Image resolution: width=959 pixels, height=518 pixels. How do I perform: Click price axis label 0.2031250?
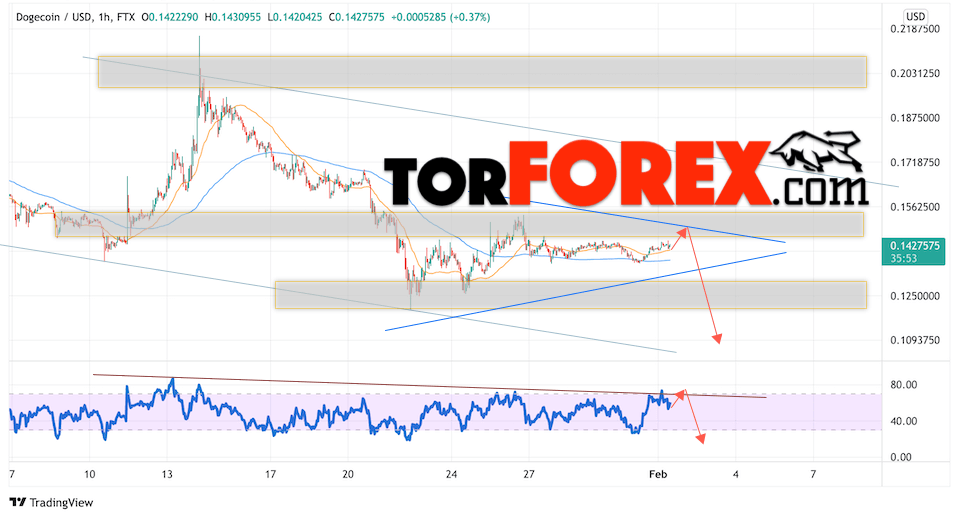915,73
